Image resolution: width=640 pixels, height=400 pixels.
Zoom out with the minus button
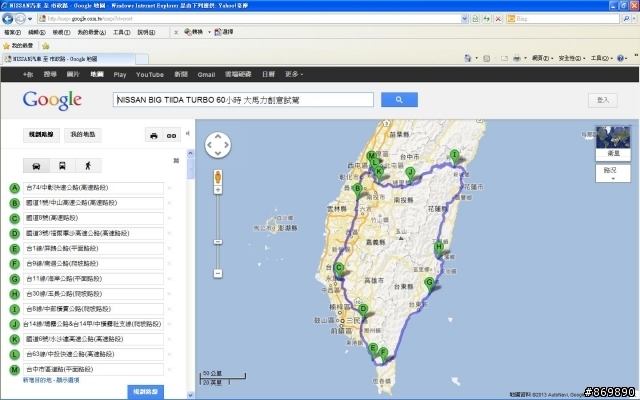point(218,273)
